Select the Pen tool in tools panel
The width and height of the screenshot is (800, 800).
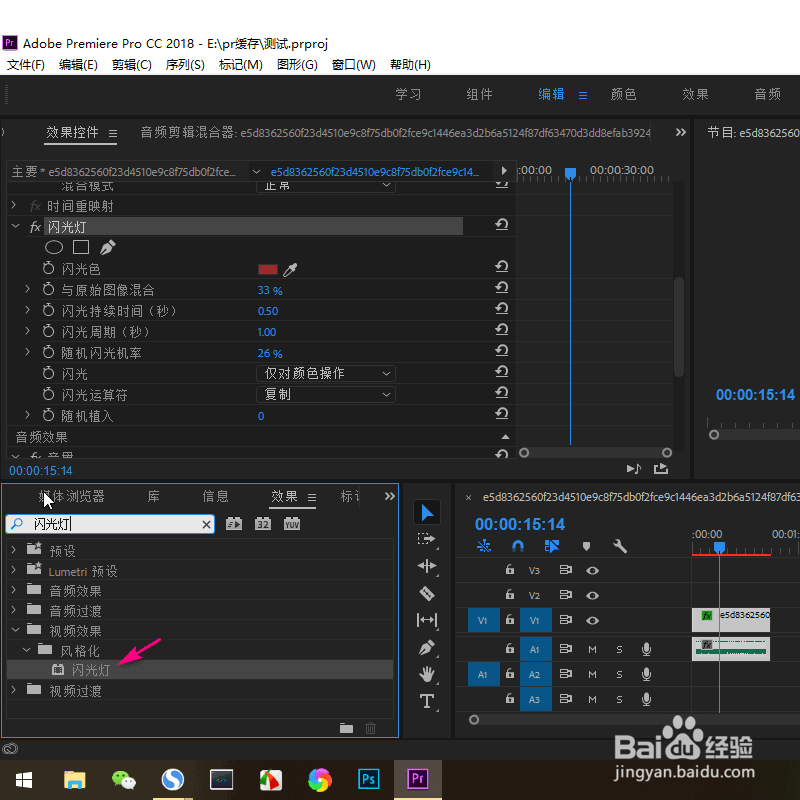pos(427,647)
